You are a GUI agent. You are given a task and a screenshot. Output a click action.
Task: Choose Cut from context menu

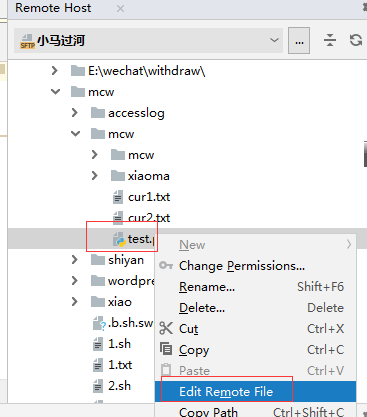click(255, 329)
